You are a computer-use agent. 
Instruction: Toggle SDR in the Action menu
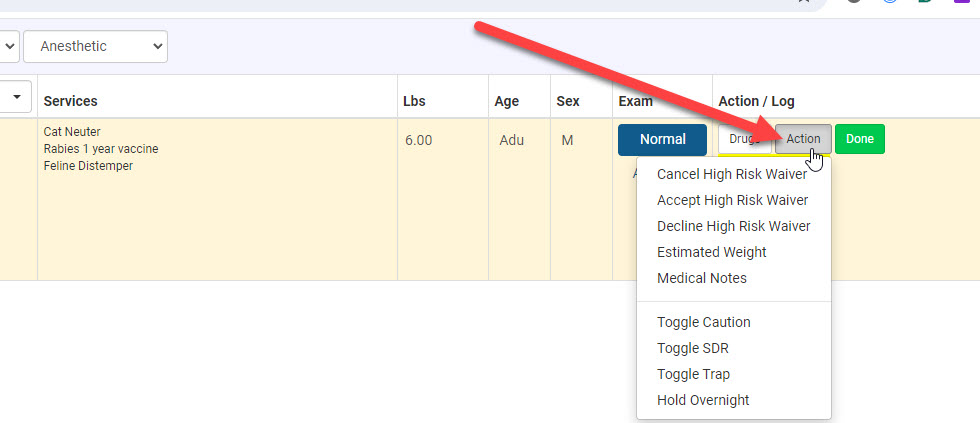[x=692, y=348]
